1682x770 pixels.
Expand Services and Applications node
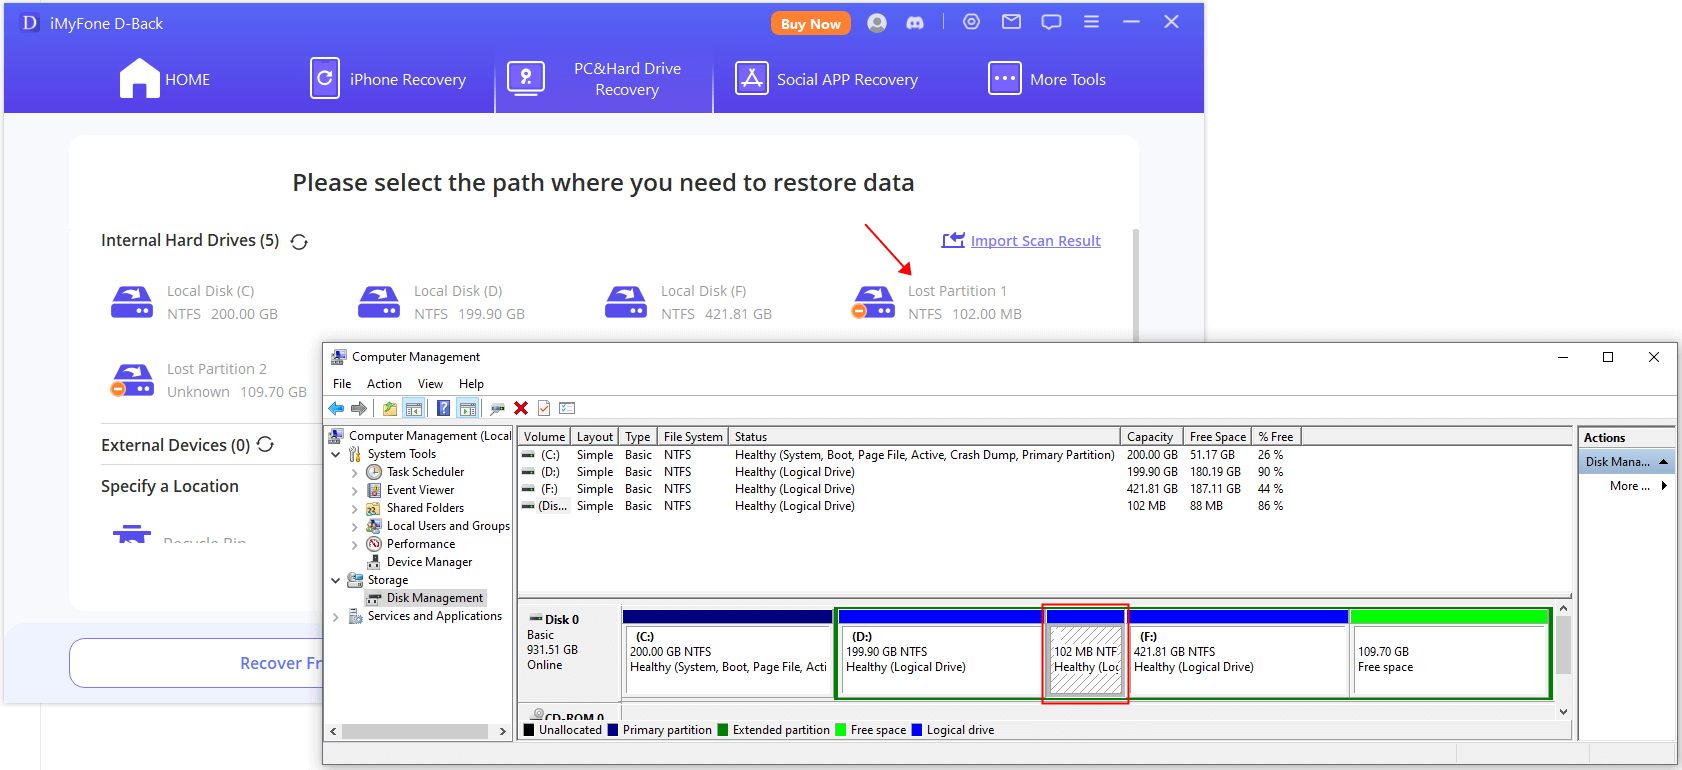tap(336, 617)
